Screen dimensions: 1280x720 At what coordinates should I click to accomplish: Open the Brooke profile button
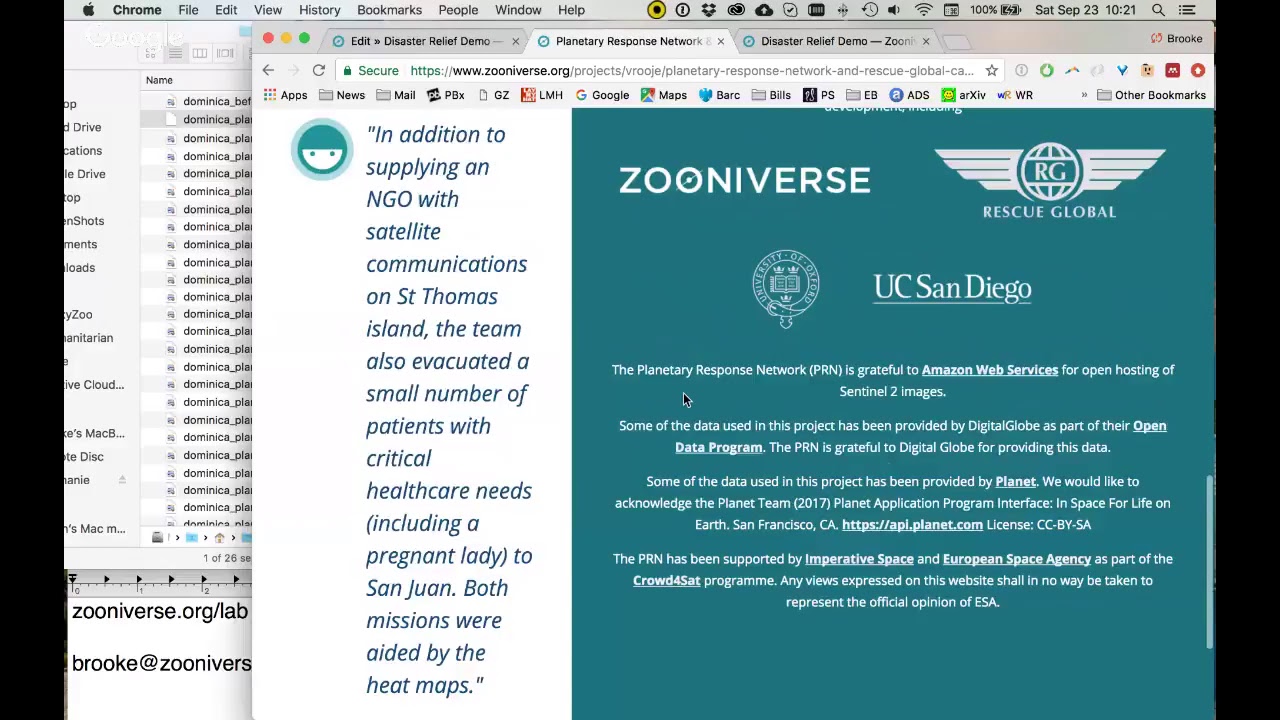coord(1177,38)
